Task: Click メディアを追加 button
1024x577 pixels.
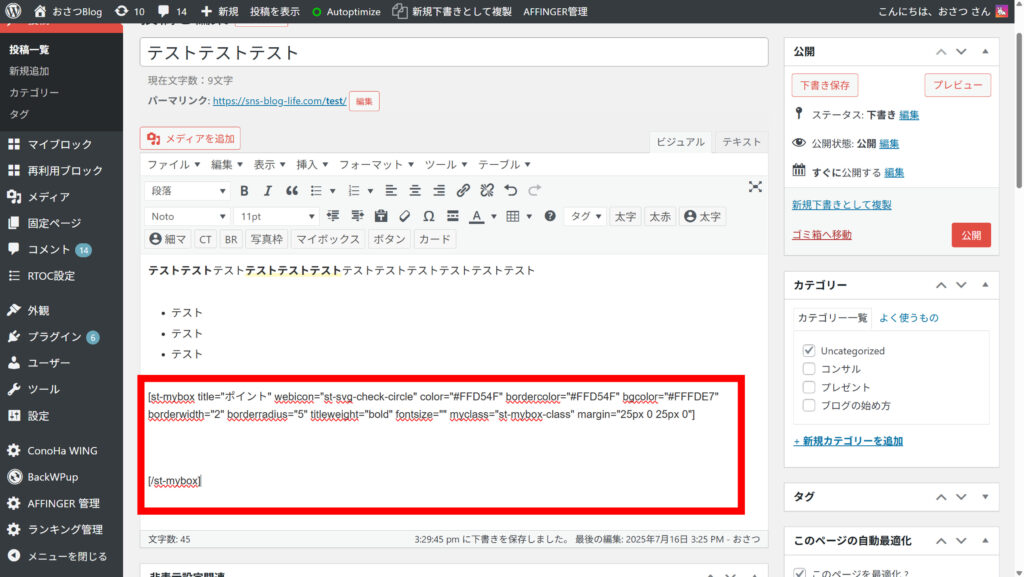Action: [190, 138]
